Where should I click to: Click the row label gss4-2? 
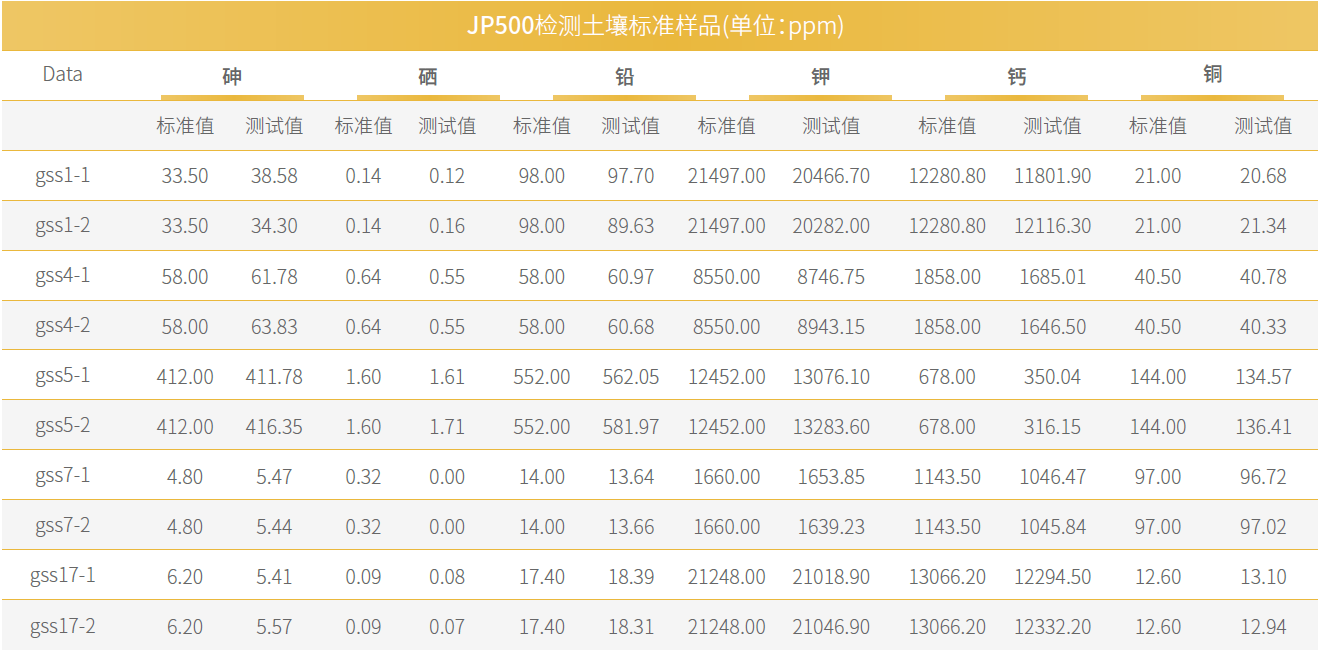tap(62, 325)
